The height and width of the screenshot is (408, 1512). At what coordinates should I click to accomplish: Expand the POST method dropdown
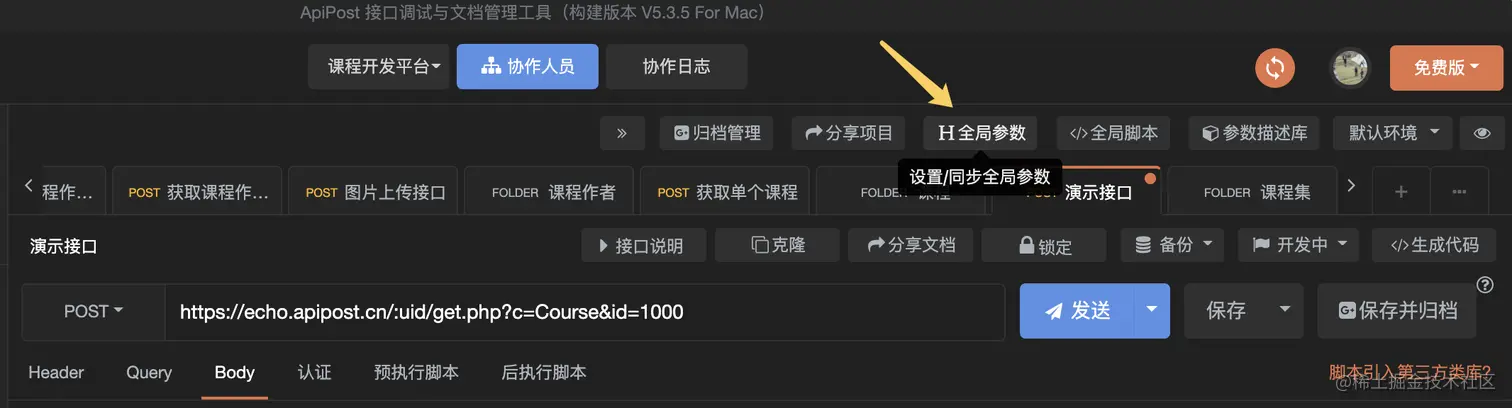[x=93, y=312]
